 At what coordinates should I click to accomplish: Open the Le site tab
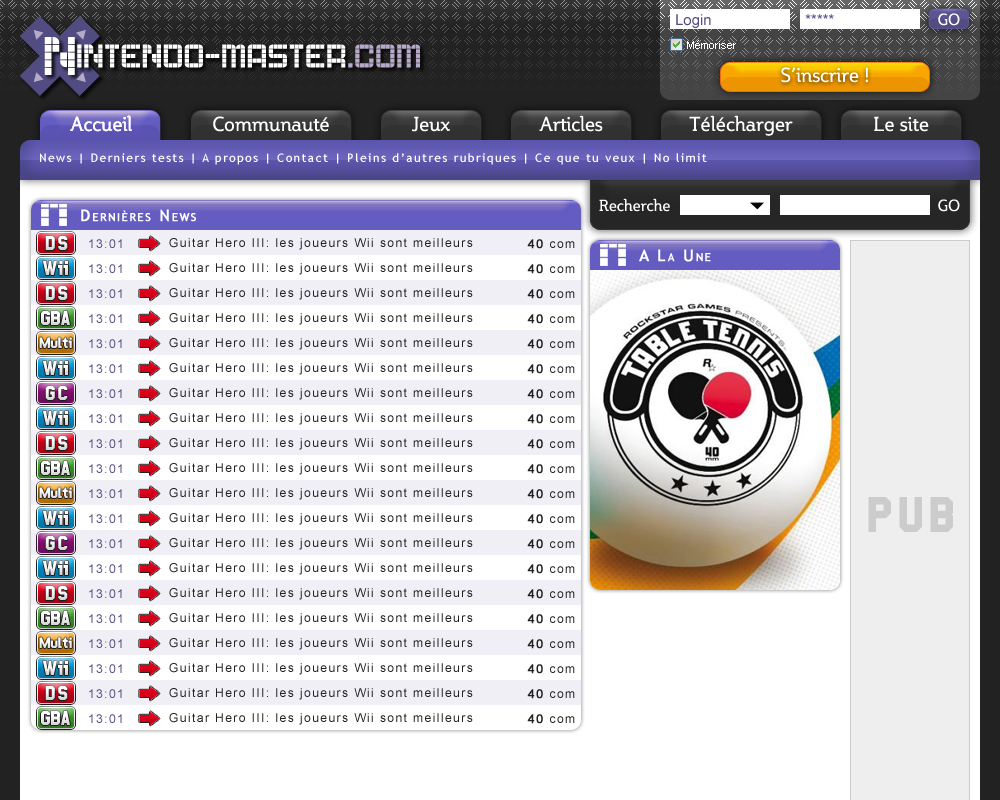tap(901, 124)
